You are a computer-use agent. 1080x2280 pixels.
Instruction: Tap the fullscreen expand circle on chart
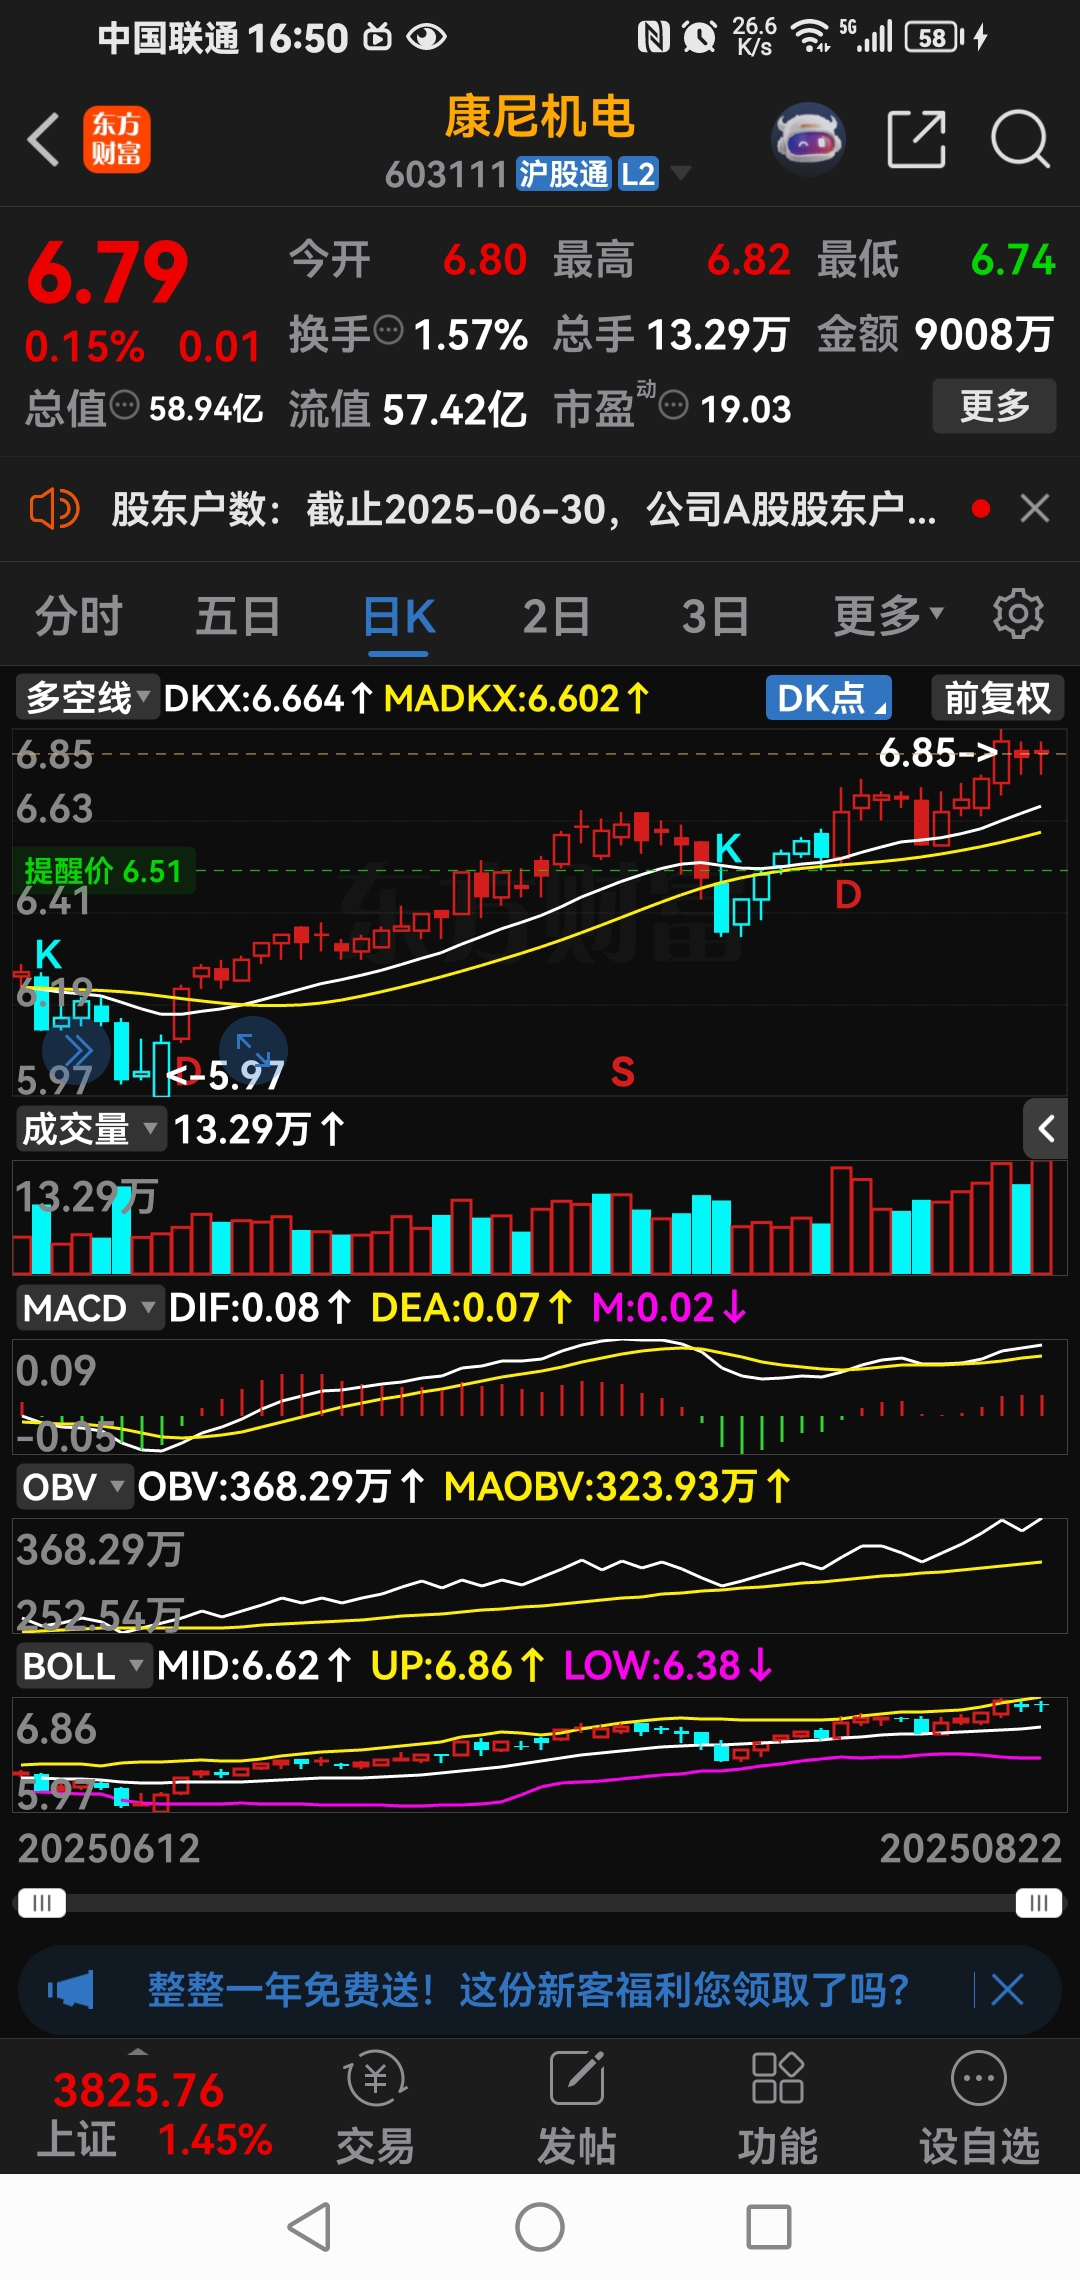point(253,1049)
